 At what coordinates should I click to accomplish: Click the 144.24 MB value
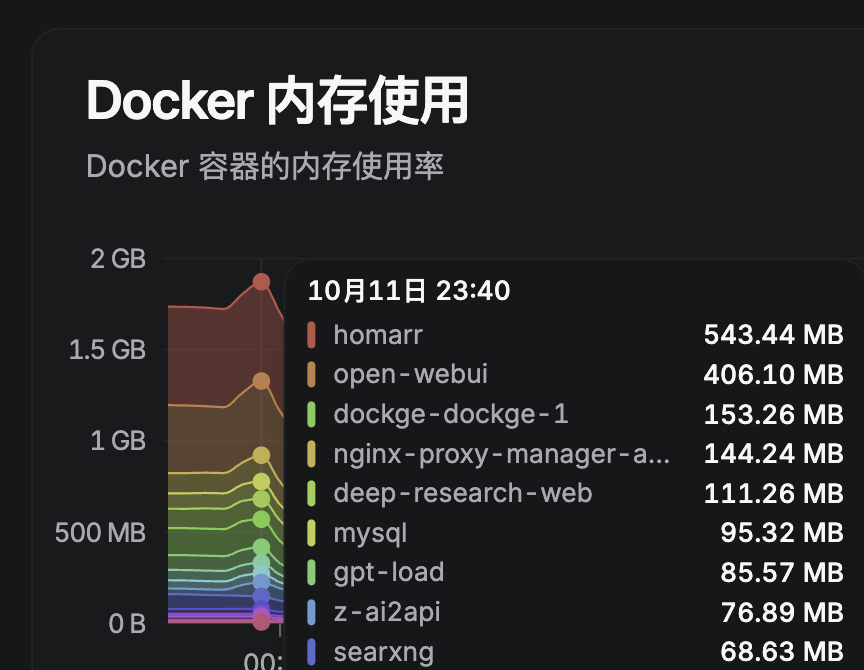(774, 454)
